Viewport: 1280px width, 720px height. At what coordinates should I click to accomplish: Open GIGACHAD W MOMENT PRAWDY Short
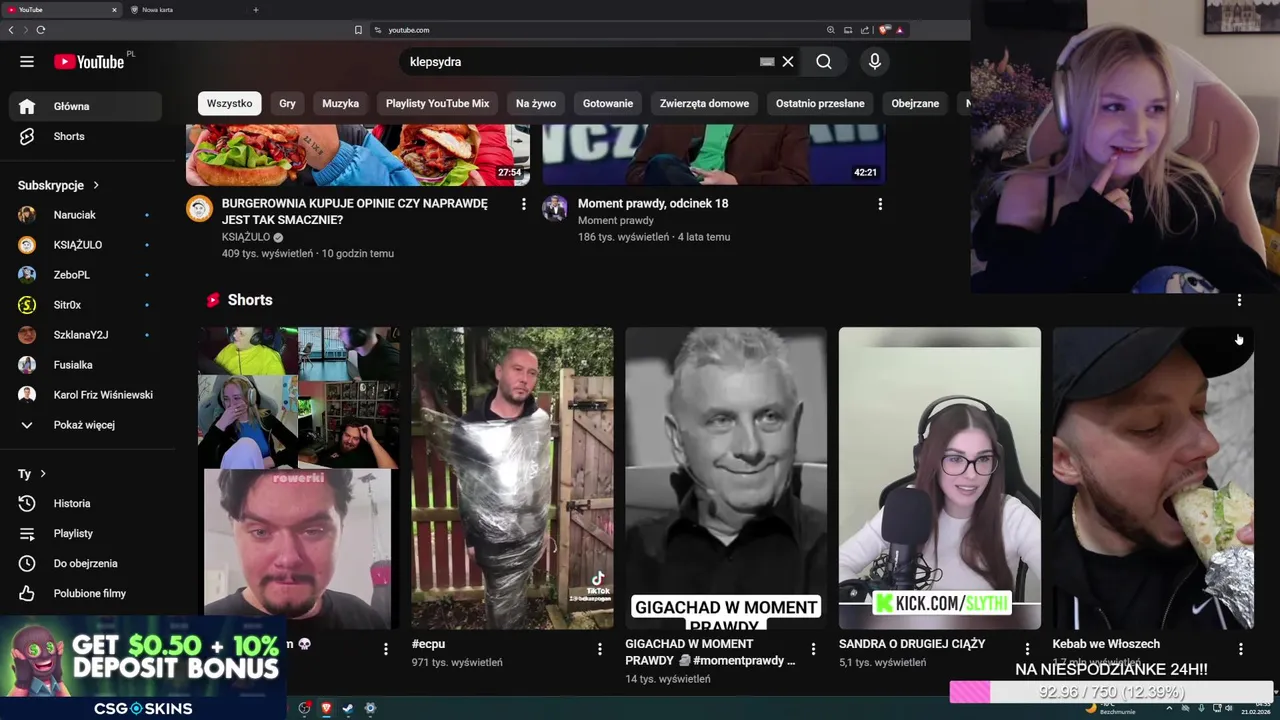coord(726,478)
